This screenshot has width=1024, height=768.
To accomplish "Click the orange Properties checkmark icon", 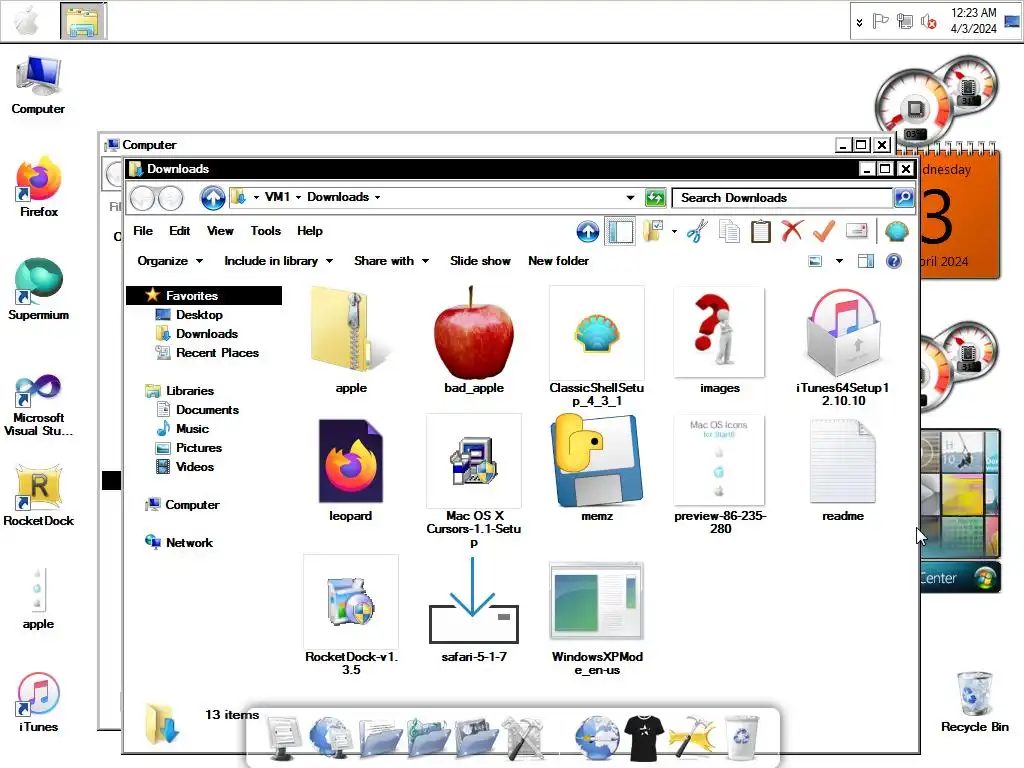I will coord(824,231).
